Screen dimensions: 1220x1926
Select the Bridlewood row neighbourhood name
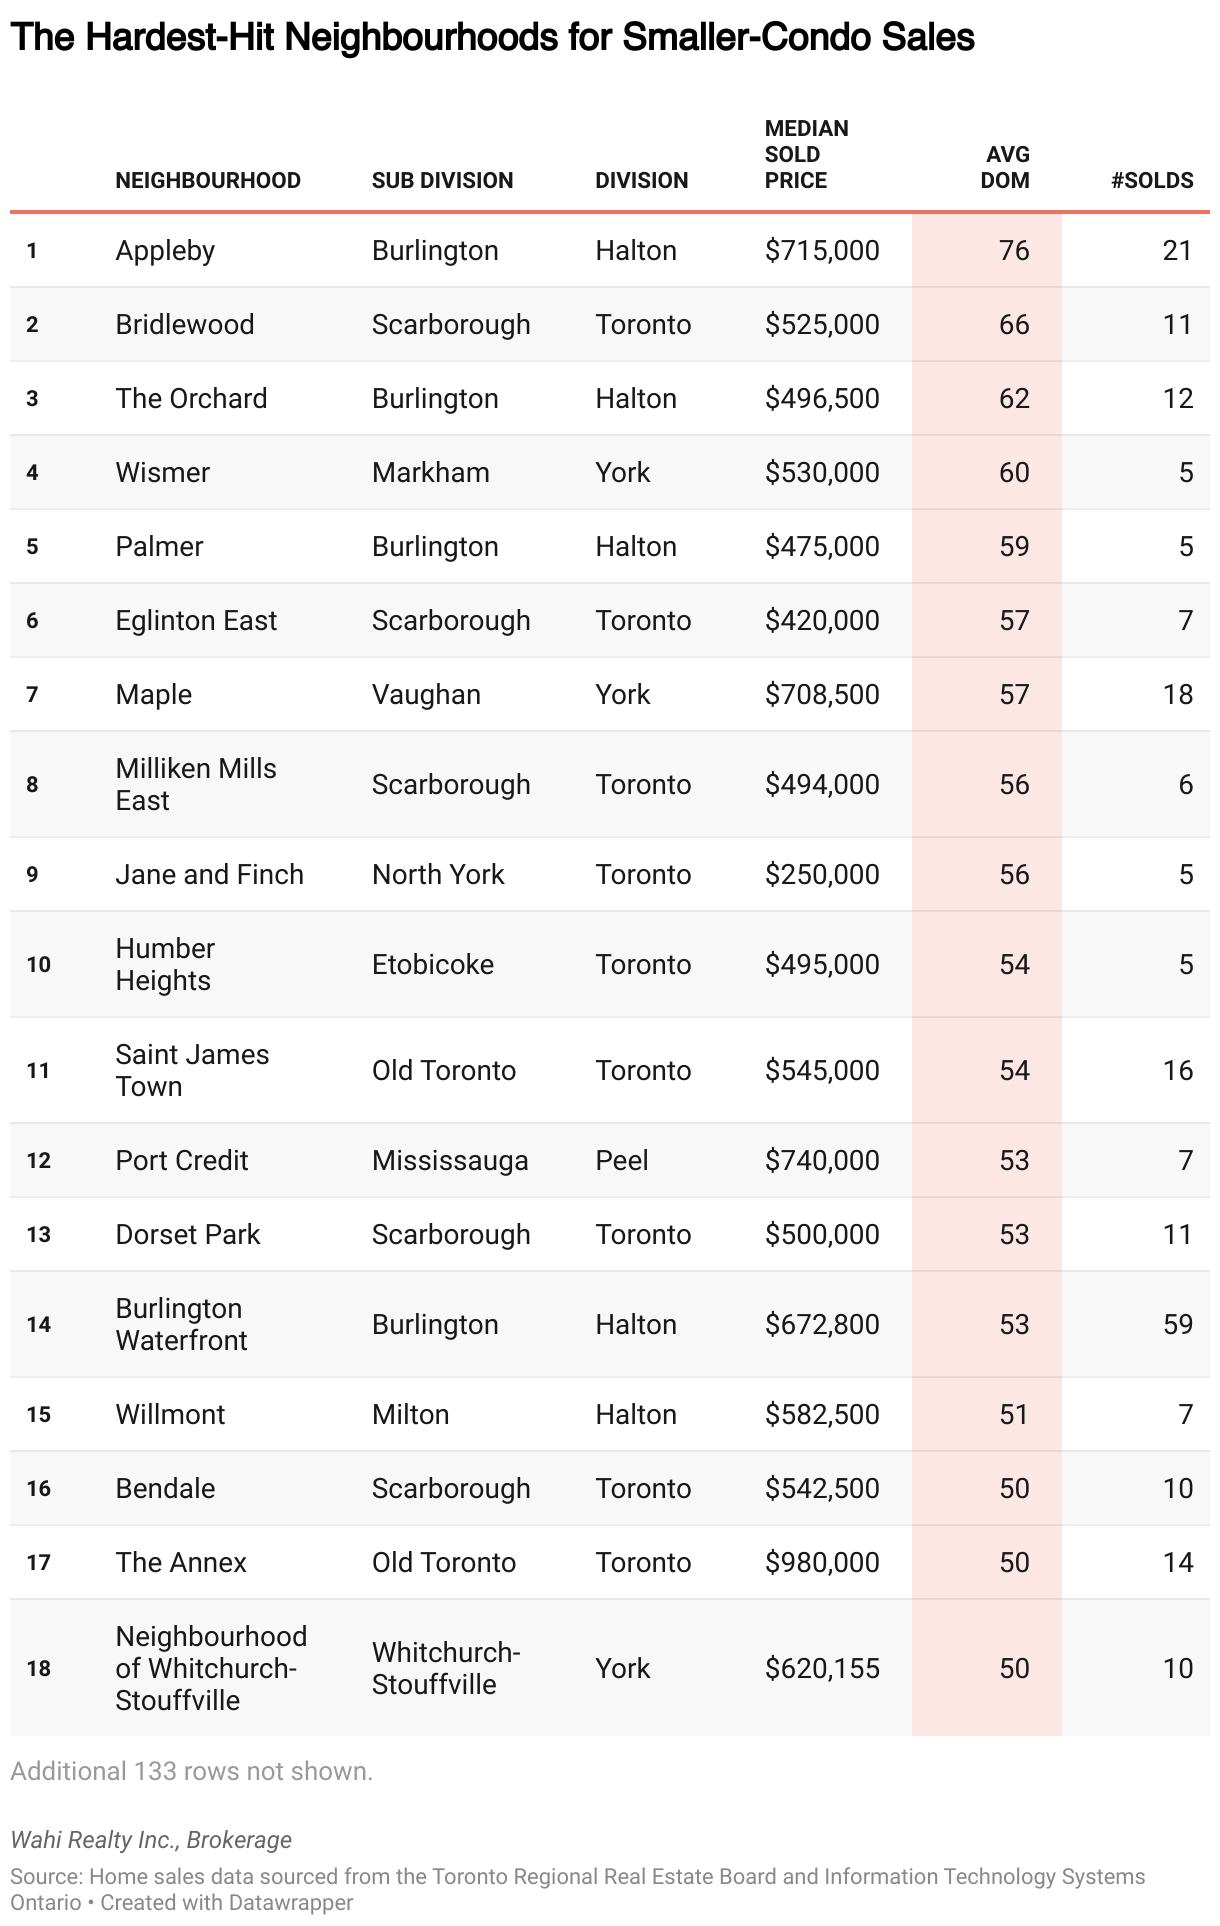(185, 325)
